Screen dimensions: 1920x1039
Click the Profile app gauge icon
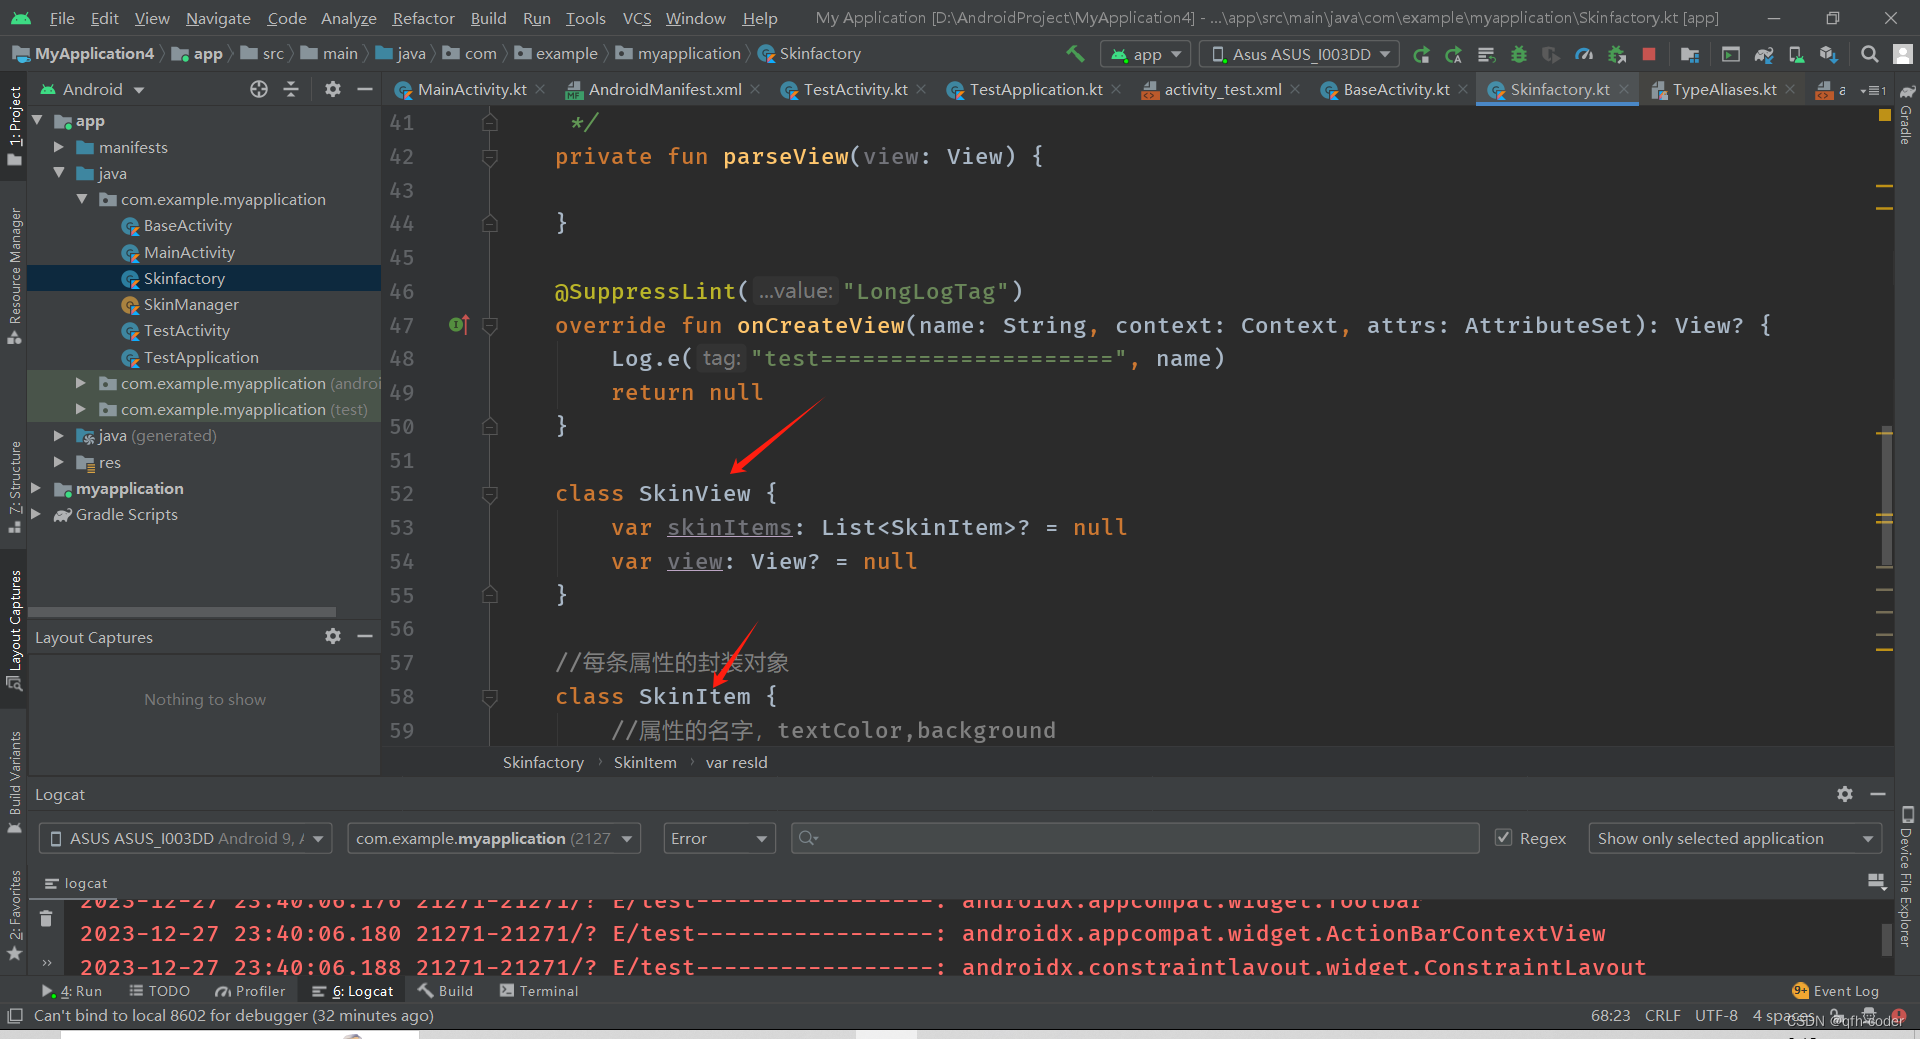1584,55
